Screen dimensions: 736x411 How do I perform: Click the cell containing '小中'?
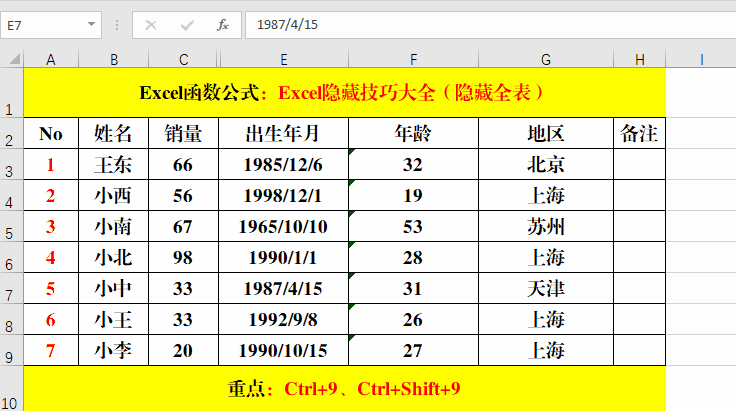point(114,288)
